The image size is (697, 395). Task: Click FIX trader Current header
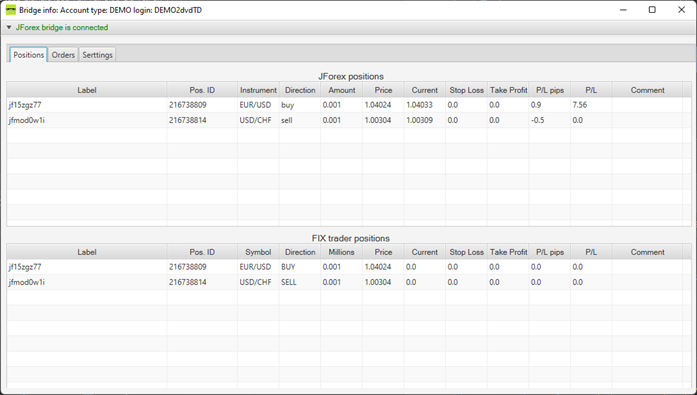tap(425, 252)
